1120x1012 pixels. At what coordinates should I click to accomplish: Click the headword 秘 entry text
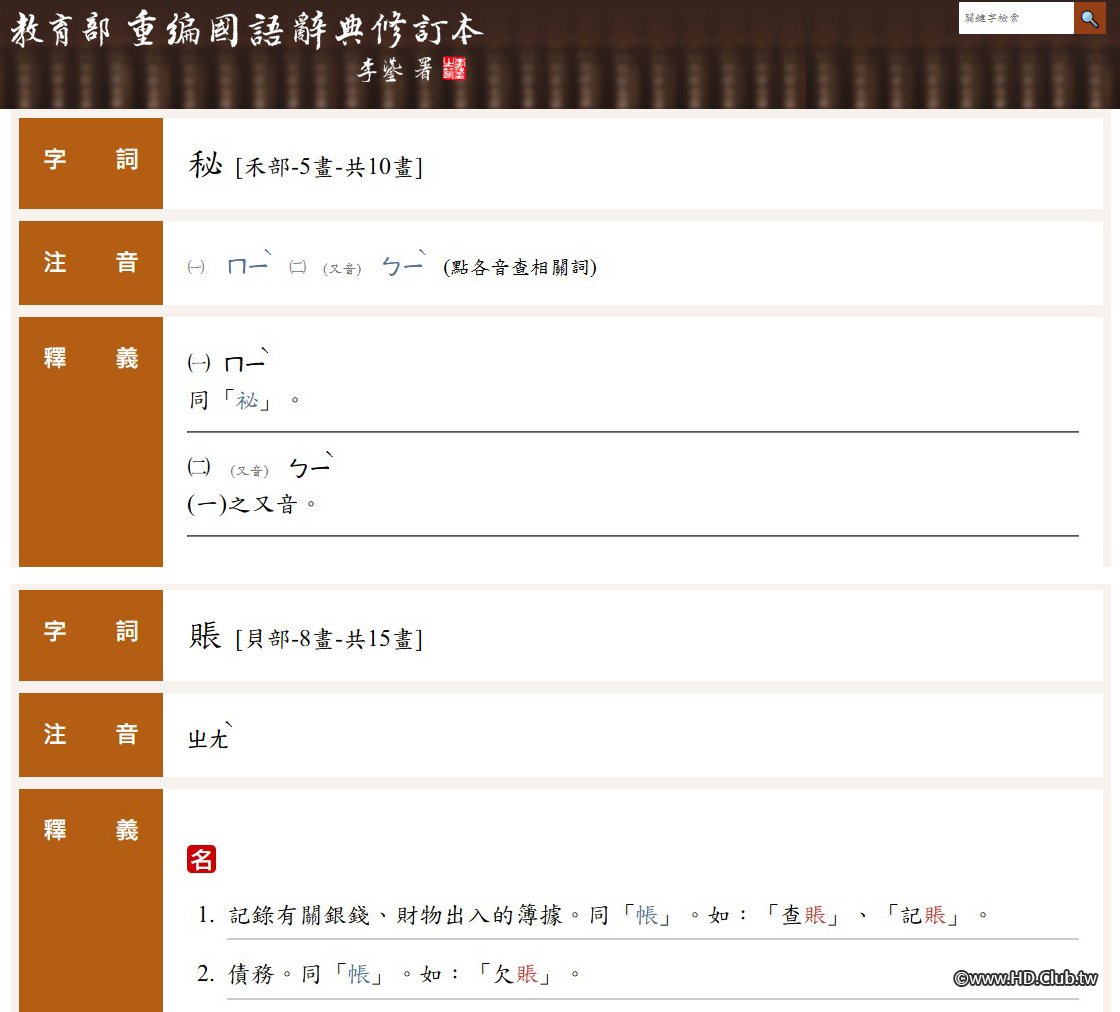(206, 164)
